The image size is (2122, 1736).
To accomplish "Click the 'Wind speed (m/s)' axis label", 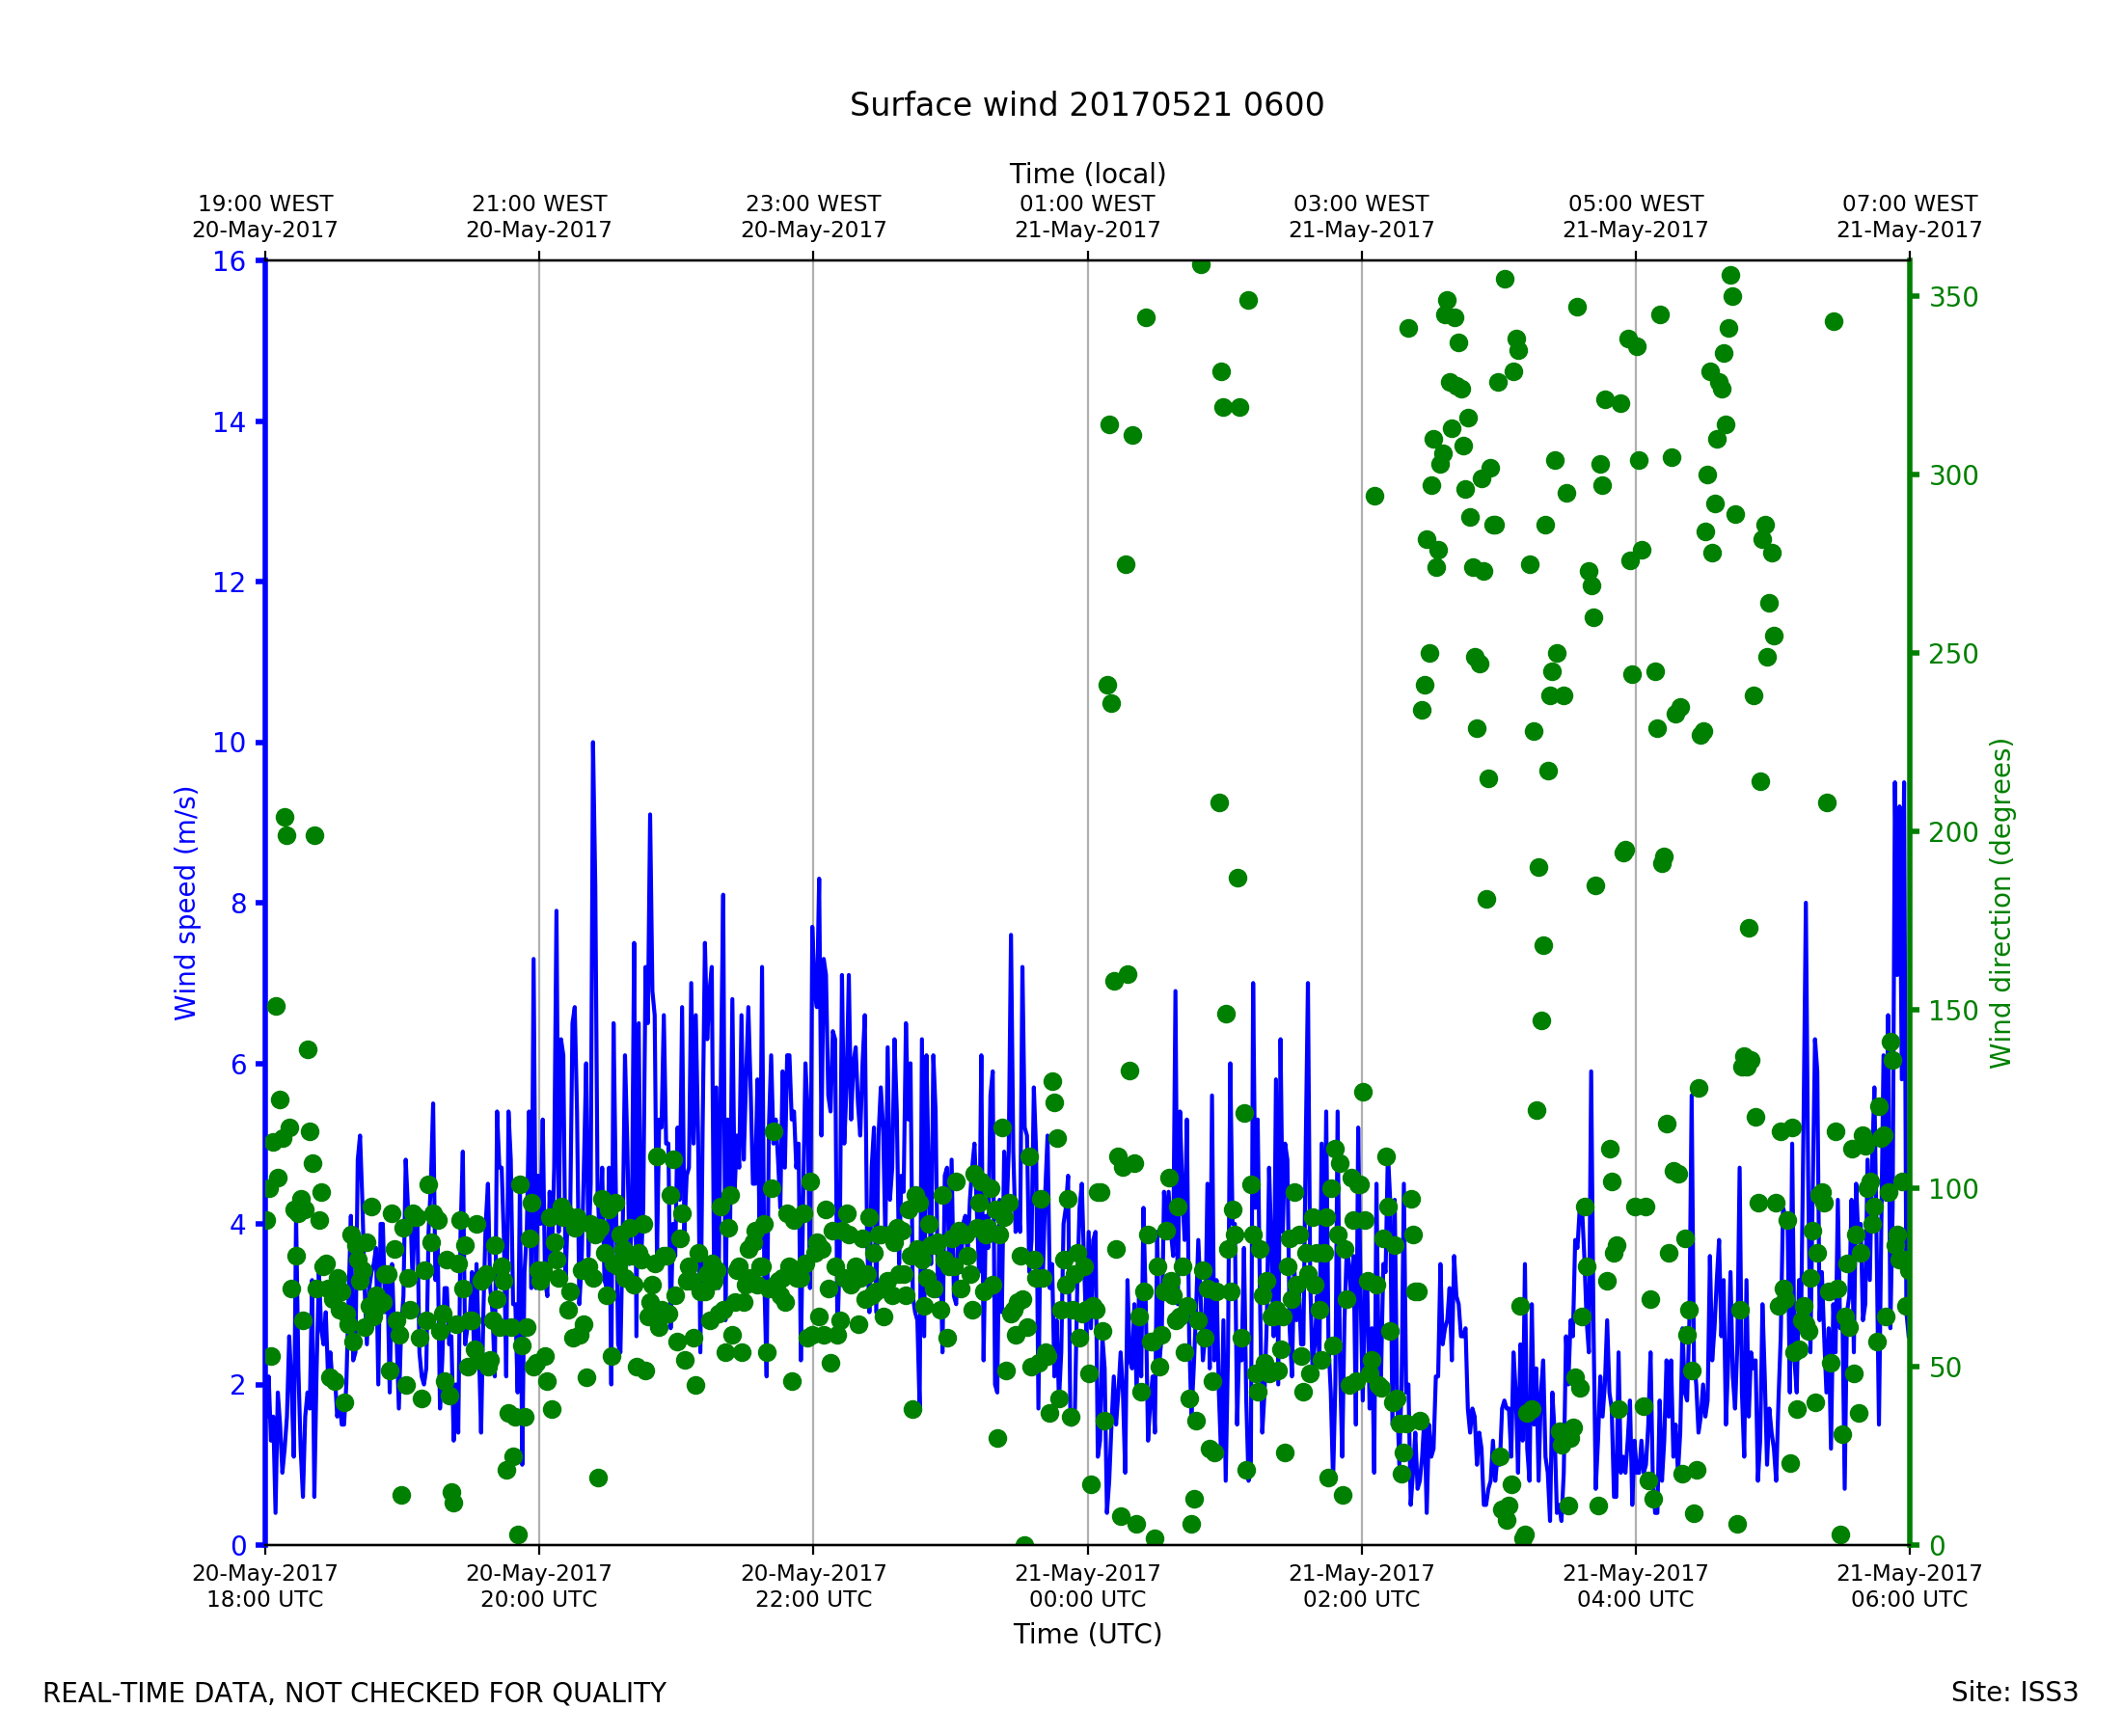I will 186,903.
